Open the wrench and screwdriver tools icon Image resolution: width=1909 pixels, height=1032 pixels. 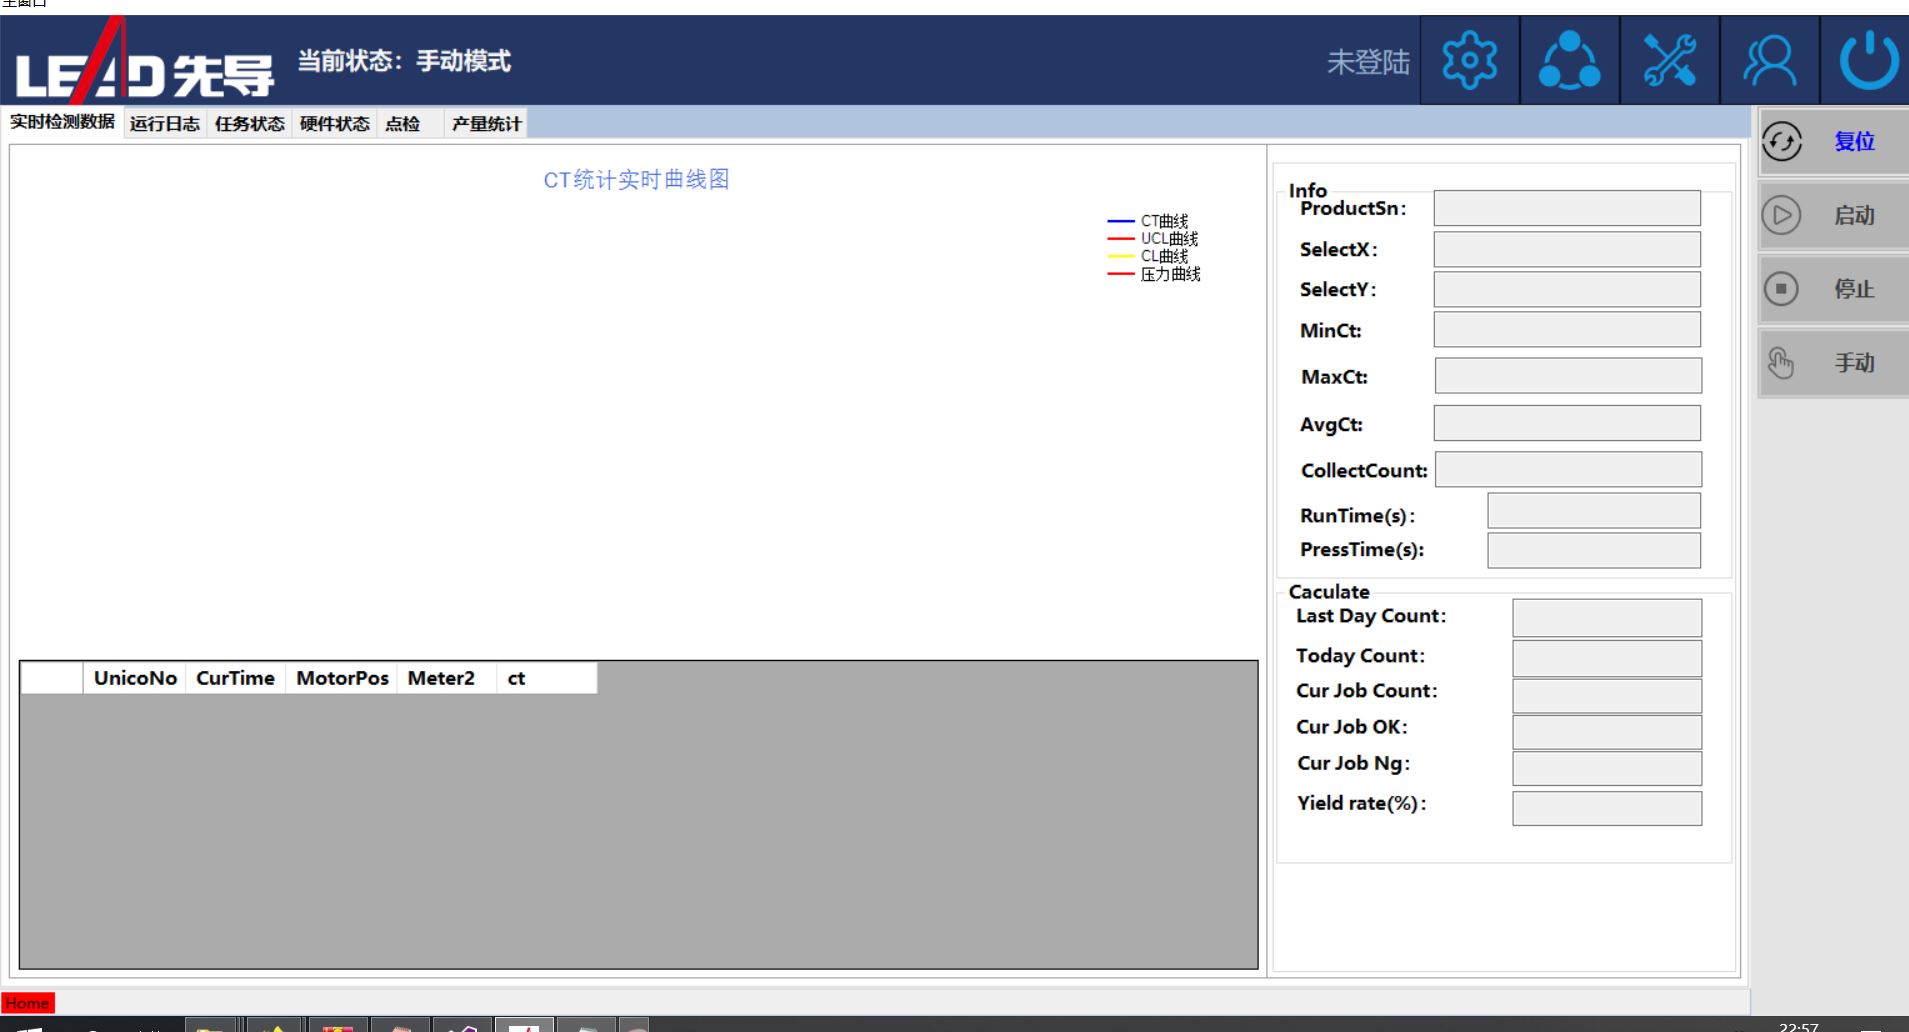[1669, 61]
